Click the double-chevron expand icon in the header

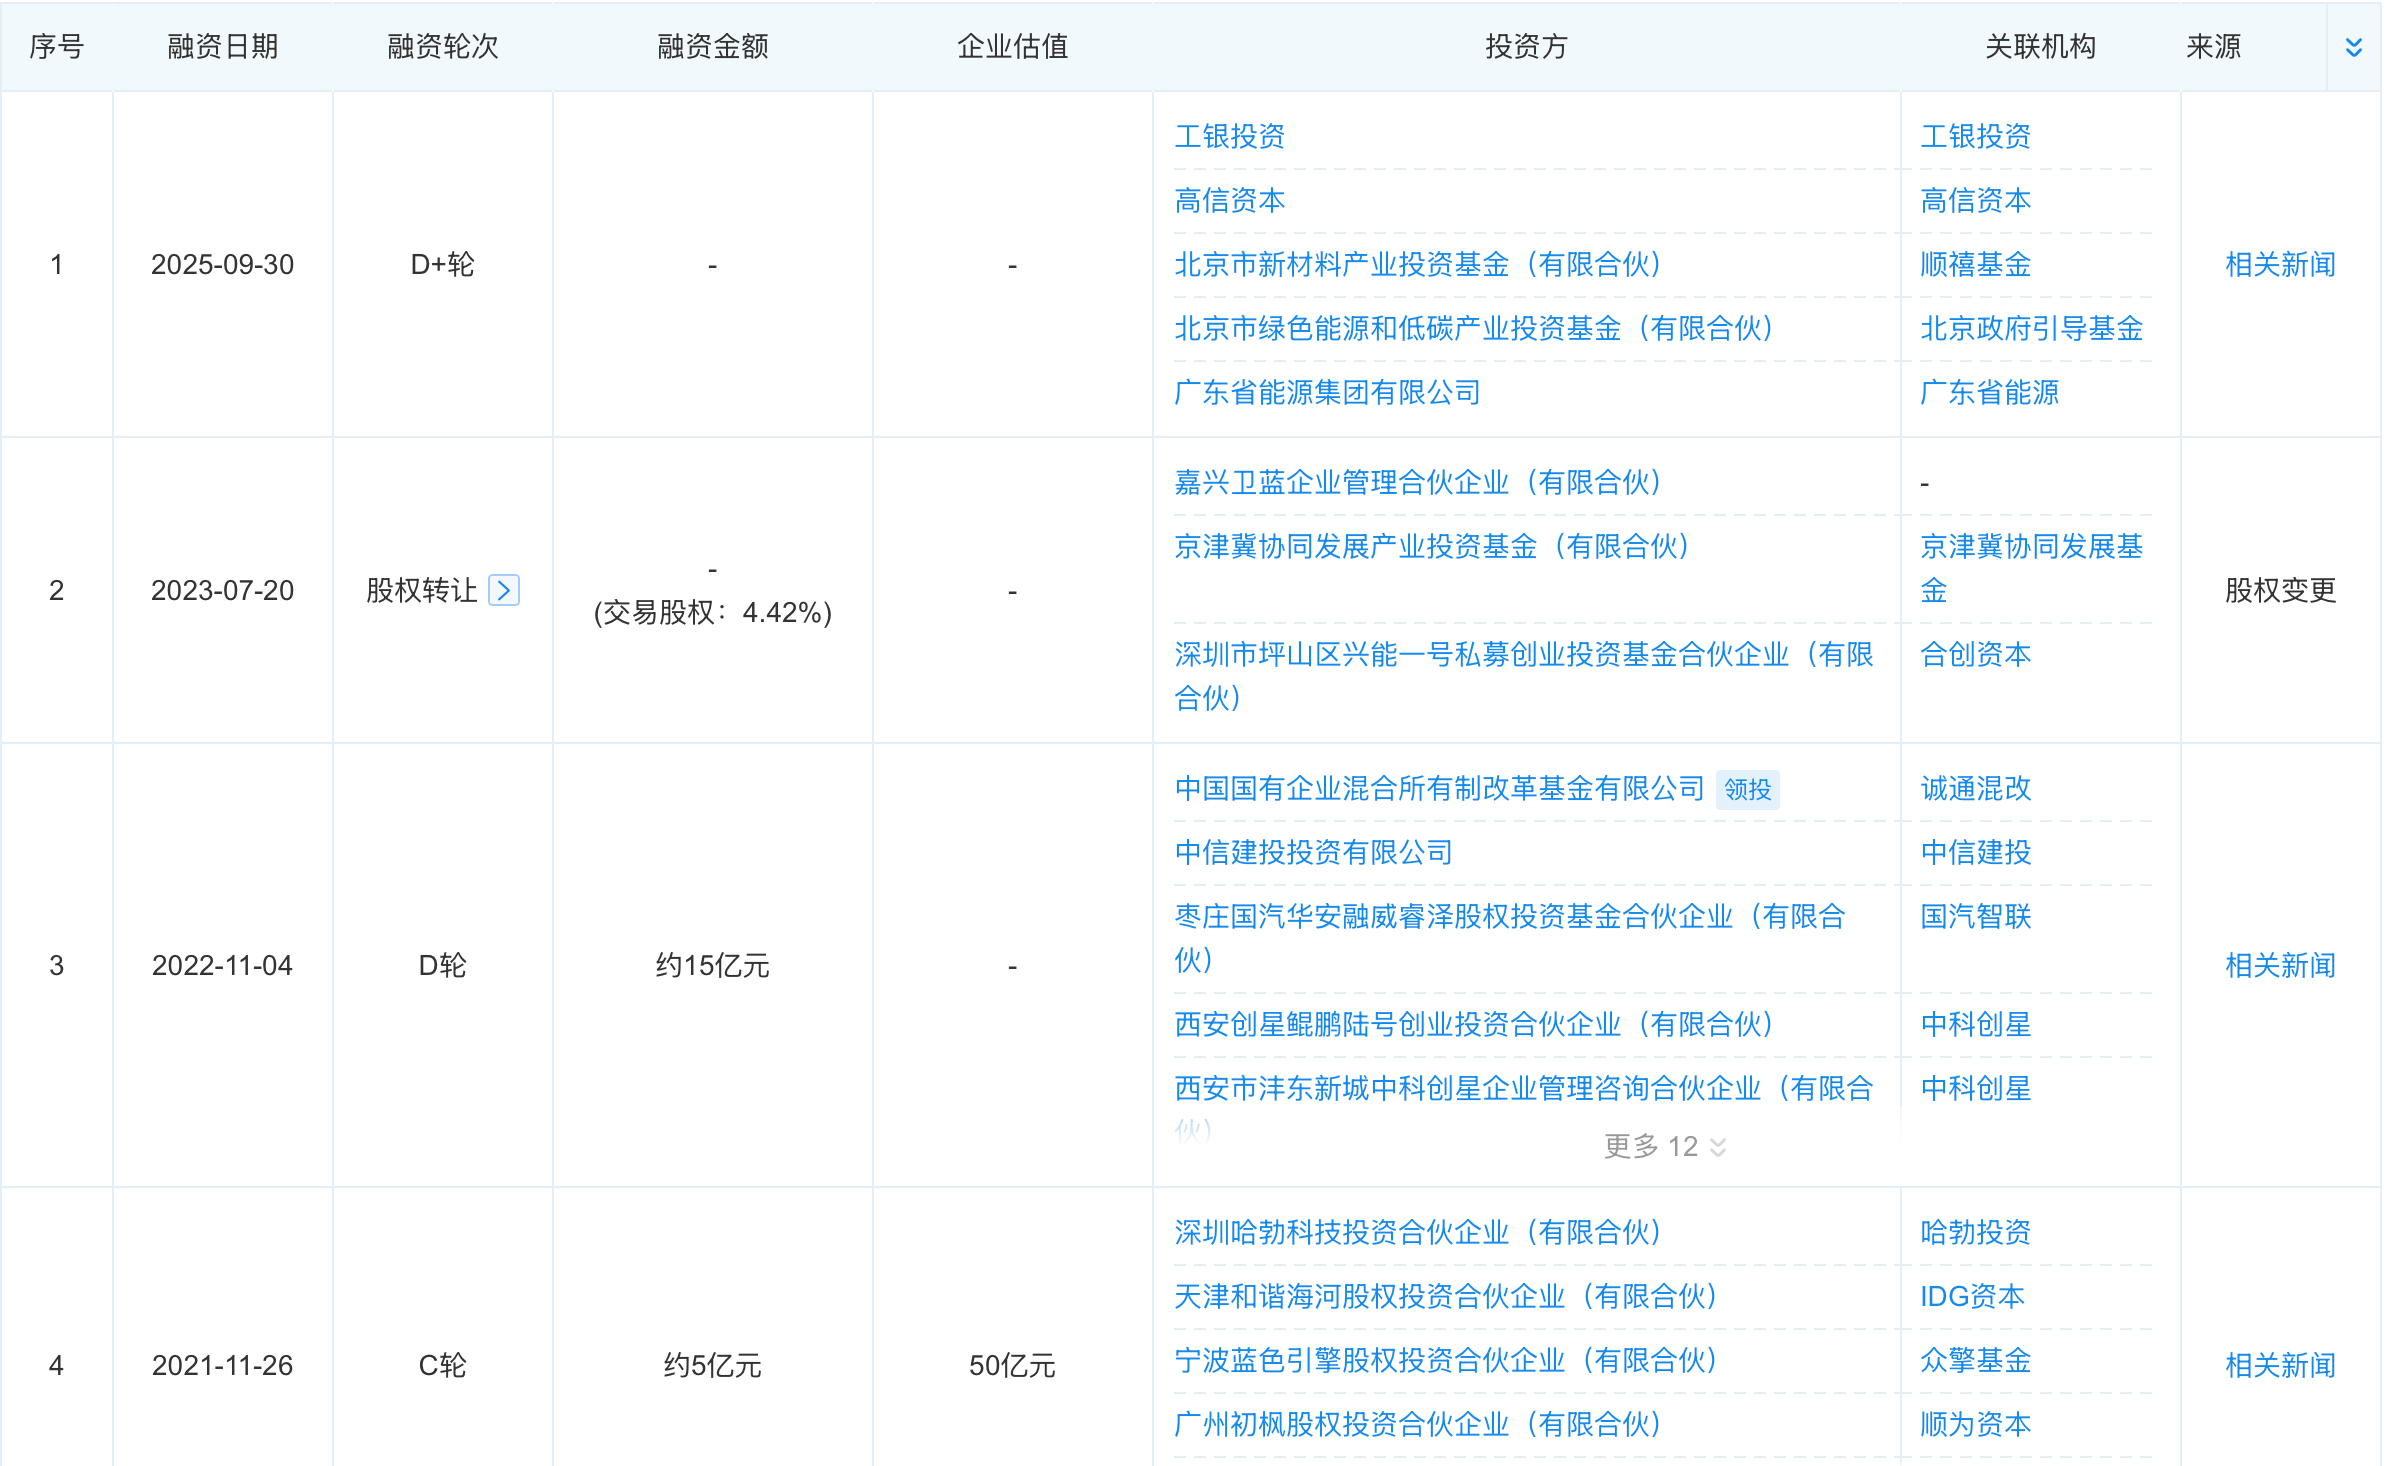click(2352, 47)
